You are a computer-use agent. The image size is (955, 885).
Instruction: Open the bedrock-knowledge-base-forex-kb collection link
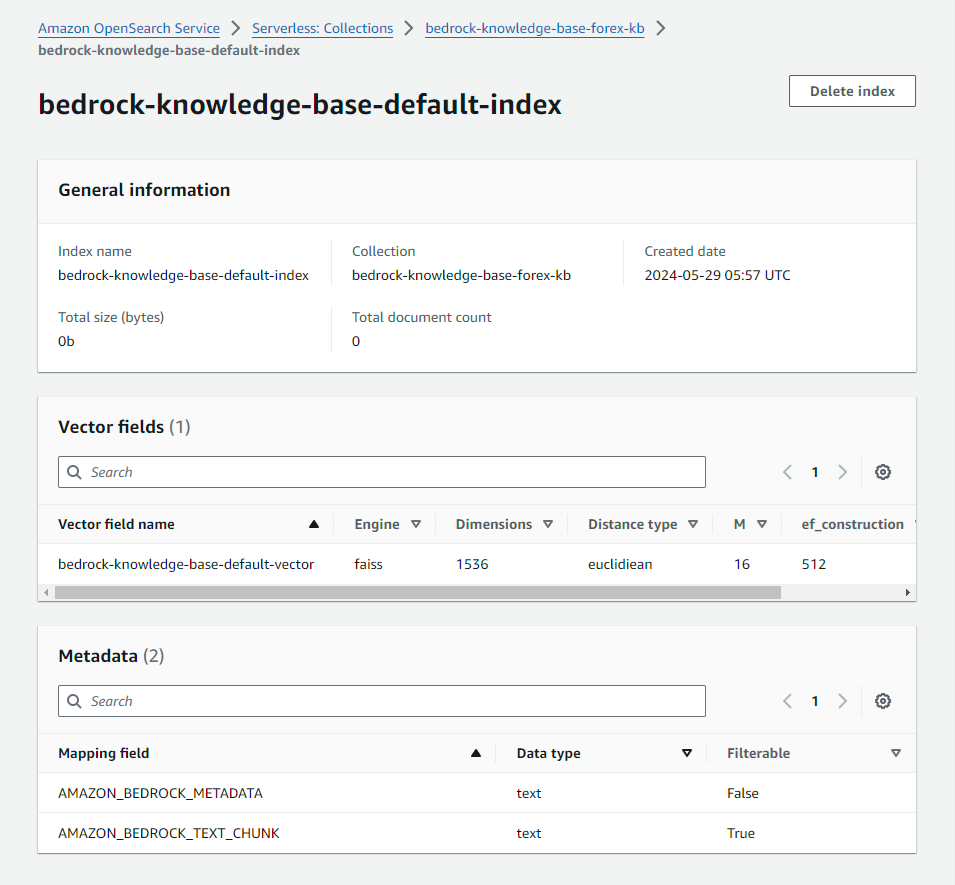coord(534,28)
